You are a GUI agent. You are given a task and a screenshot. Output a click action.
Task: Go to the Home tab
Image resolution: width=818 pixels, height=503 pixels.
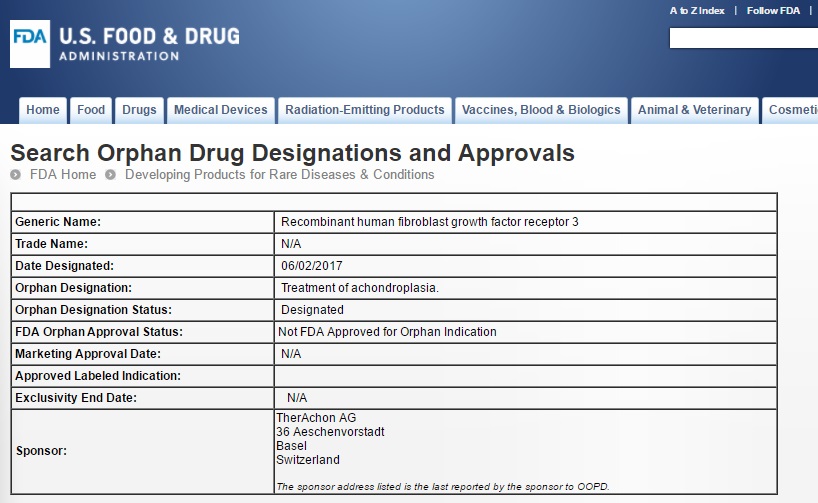(x=43, y=110)
